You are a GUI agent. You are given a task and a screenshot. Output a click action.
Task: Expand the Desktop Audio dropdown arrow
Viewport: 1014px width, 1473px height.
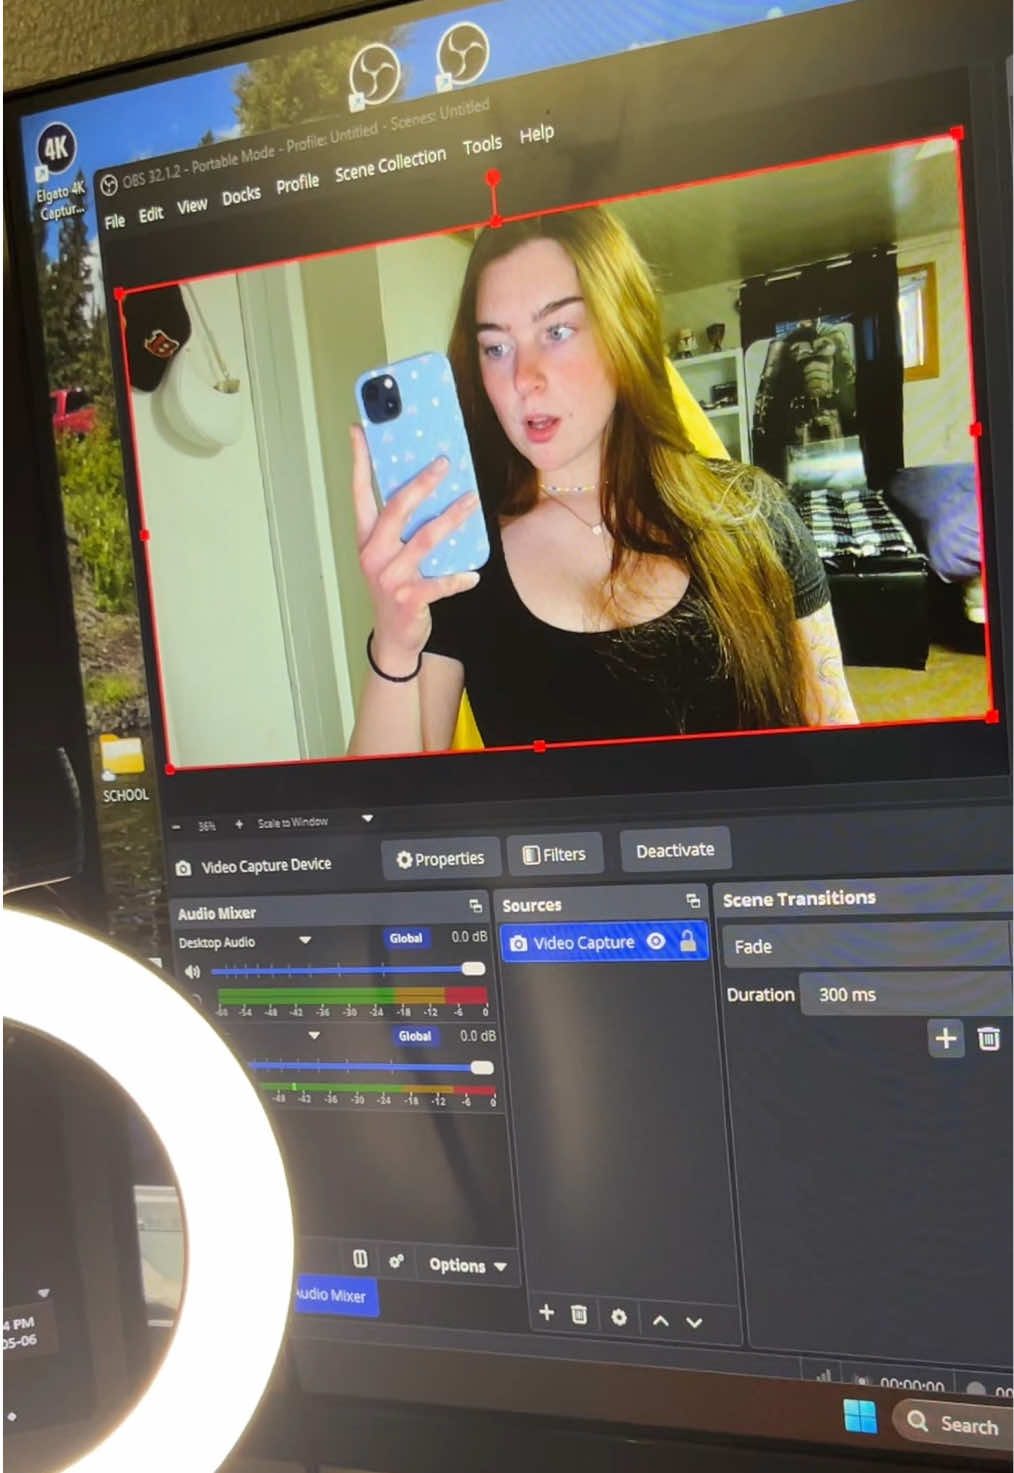[305, 940]
